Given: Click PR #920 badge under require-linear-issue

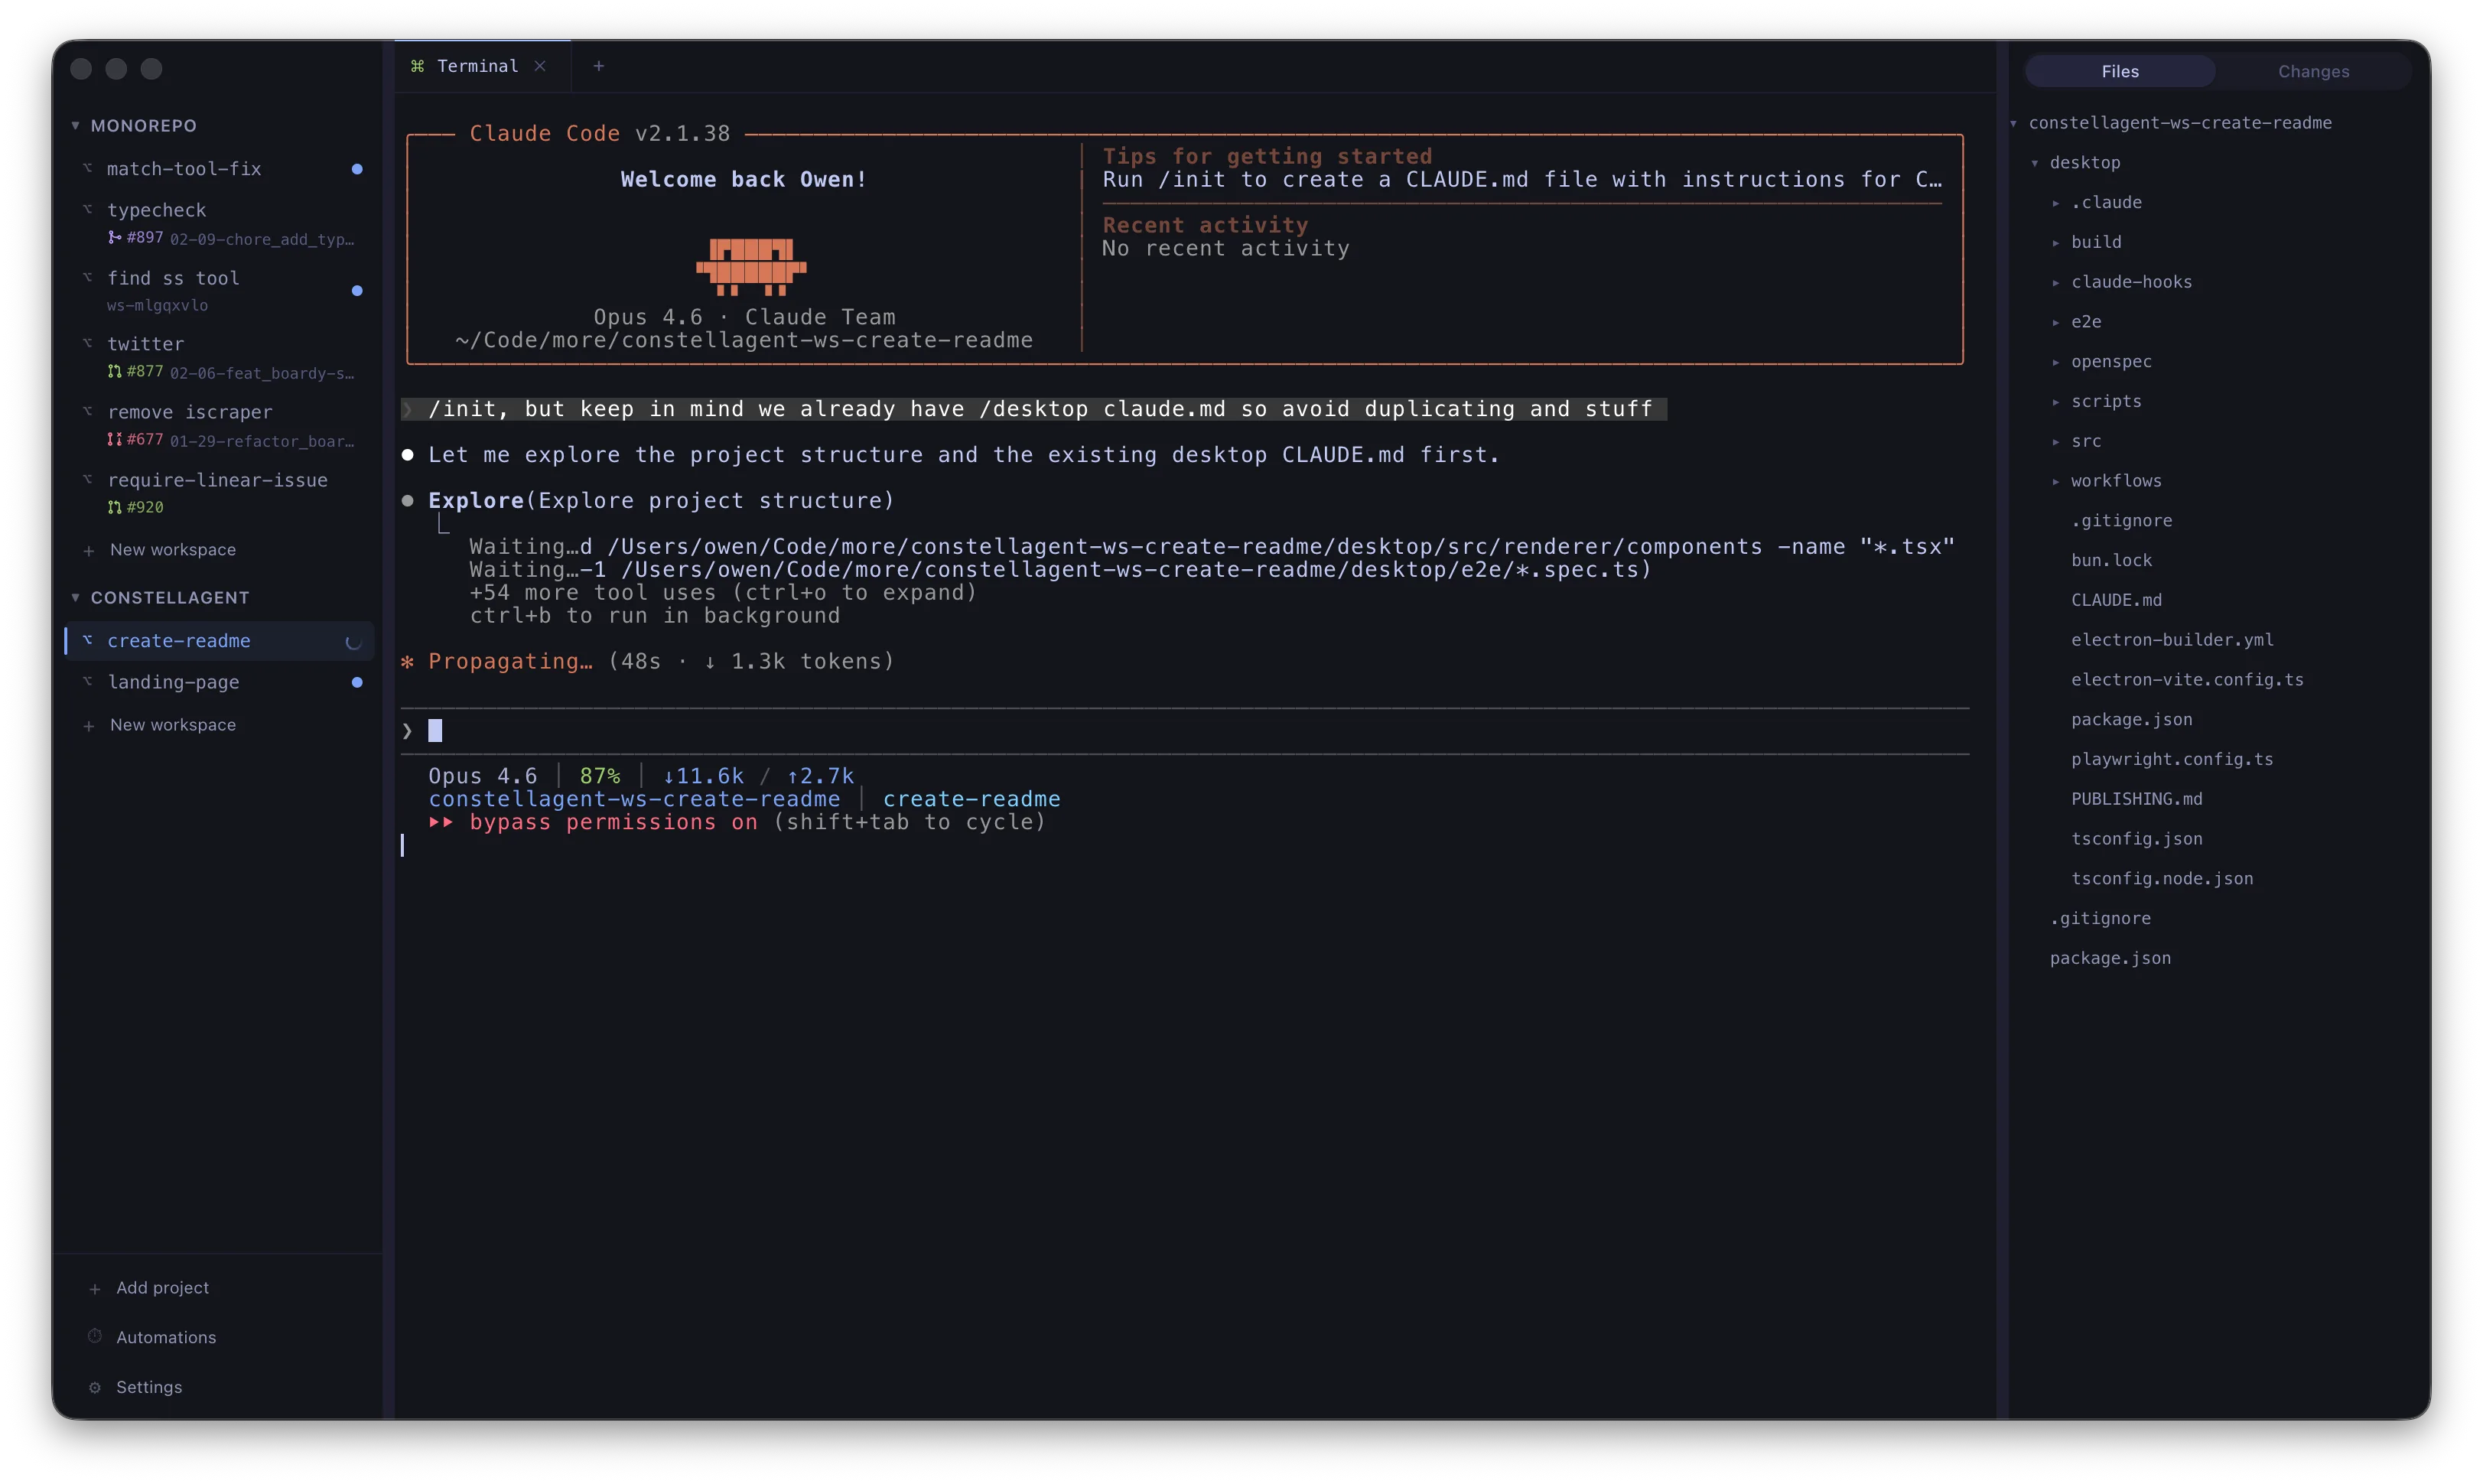Looking at the screenshot, I should (x=135, y=508).
